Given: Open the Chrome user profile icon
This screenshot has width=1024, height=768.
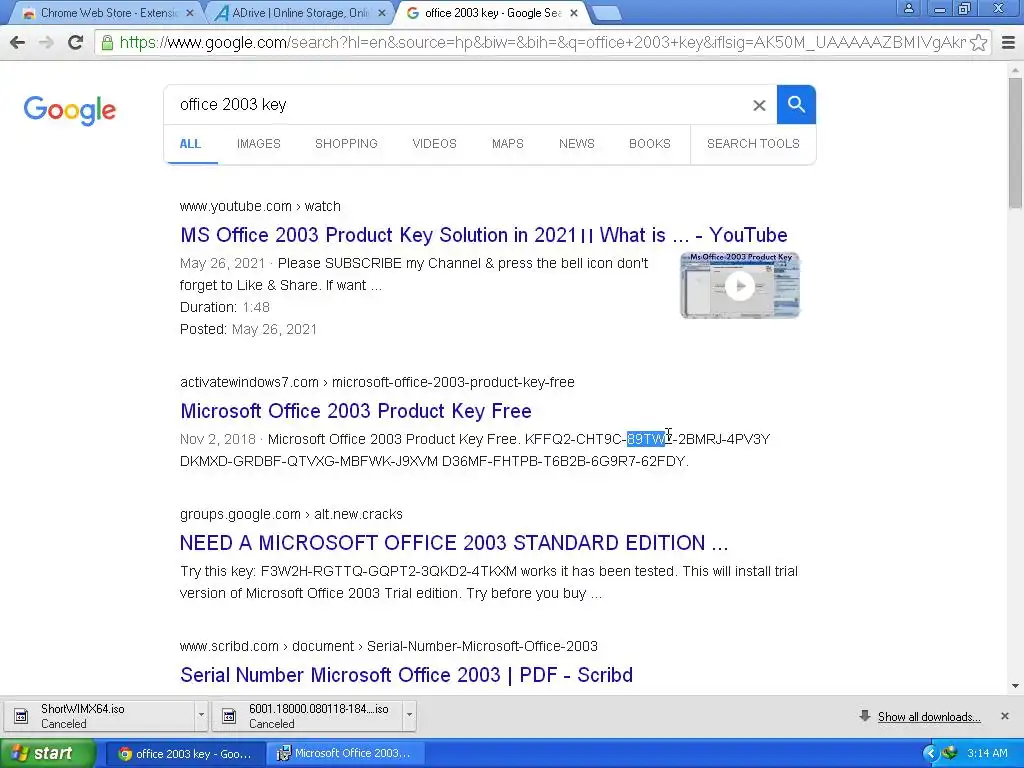Looking at the screenshot, I should click(x=908, y=9).
